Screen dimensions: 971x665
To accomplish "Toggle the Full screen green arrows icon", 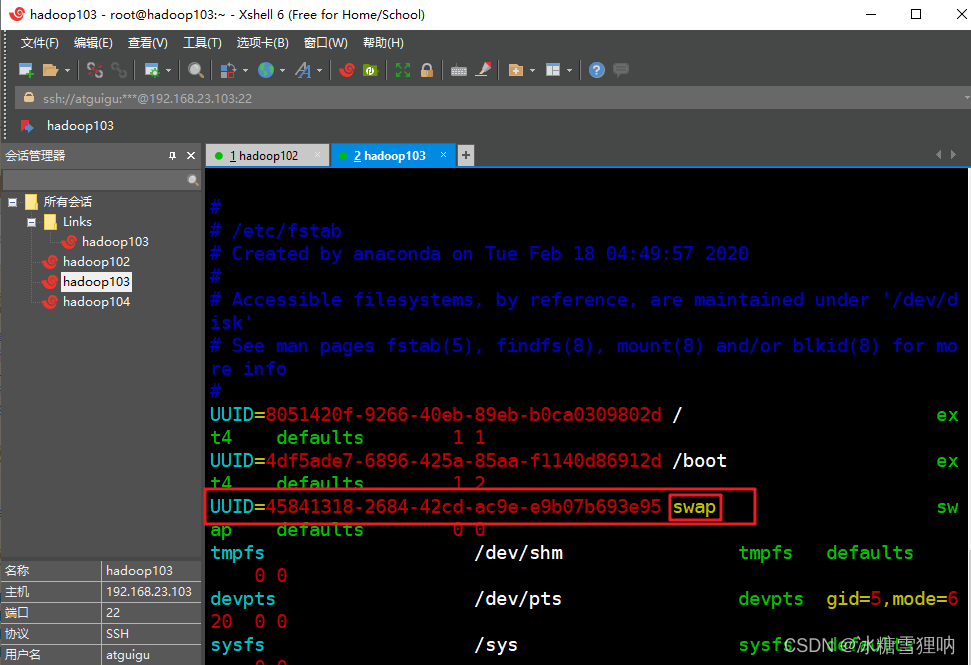I will [x=403, y=70].
